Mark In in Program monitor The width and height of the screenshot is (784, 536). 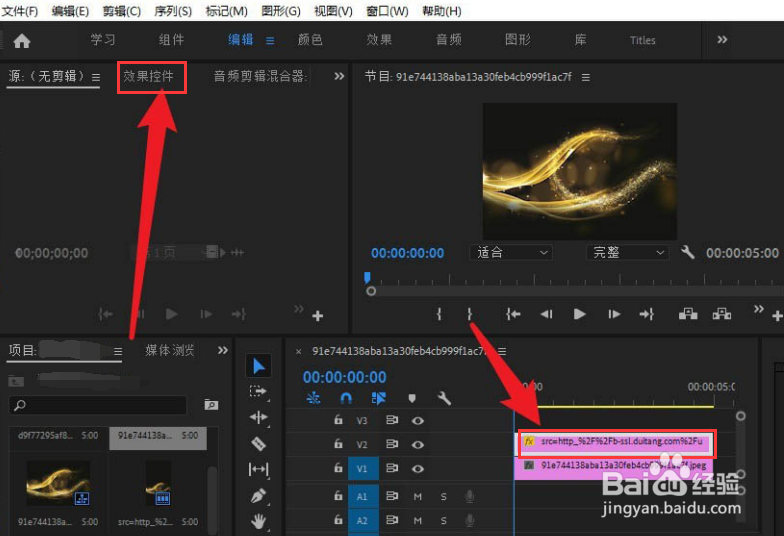click(x=439, y=314)
